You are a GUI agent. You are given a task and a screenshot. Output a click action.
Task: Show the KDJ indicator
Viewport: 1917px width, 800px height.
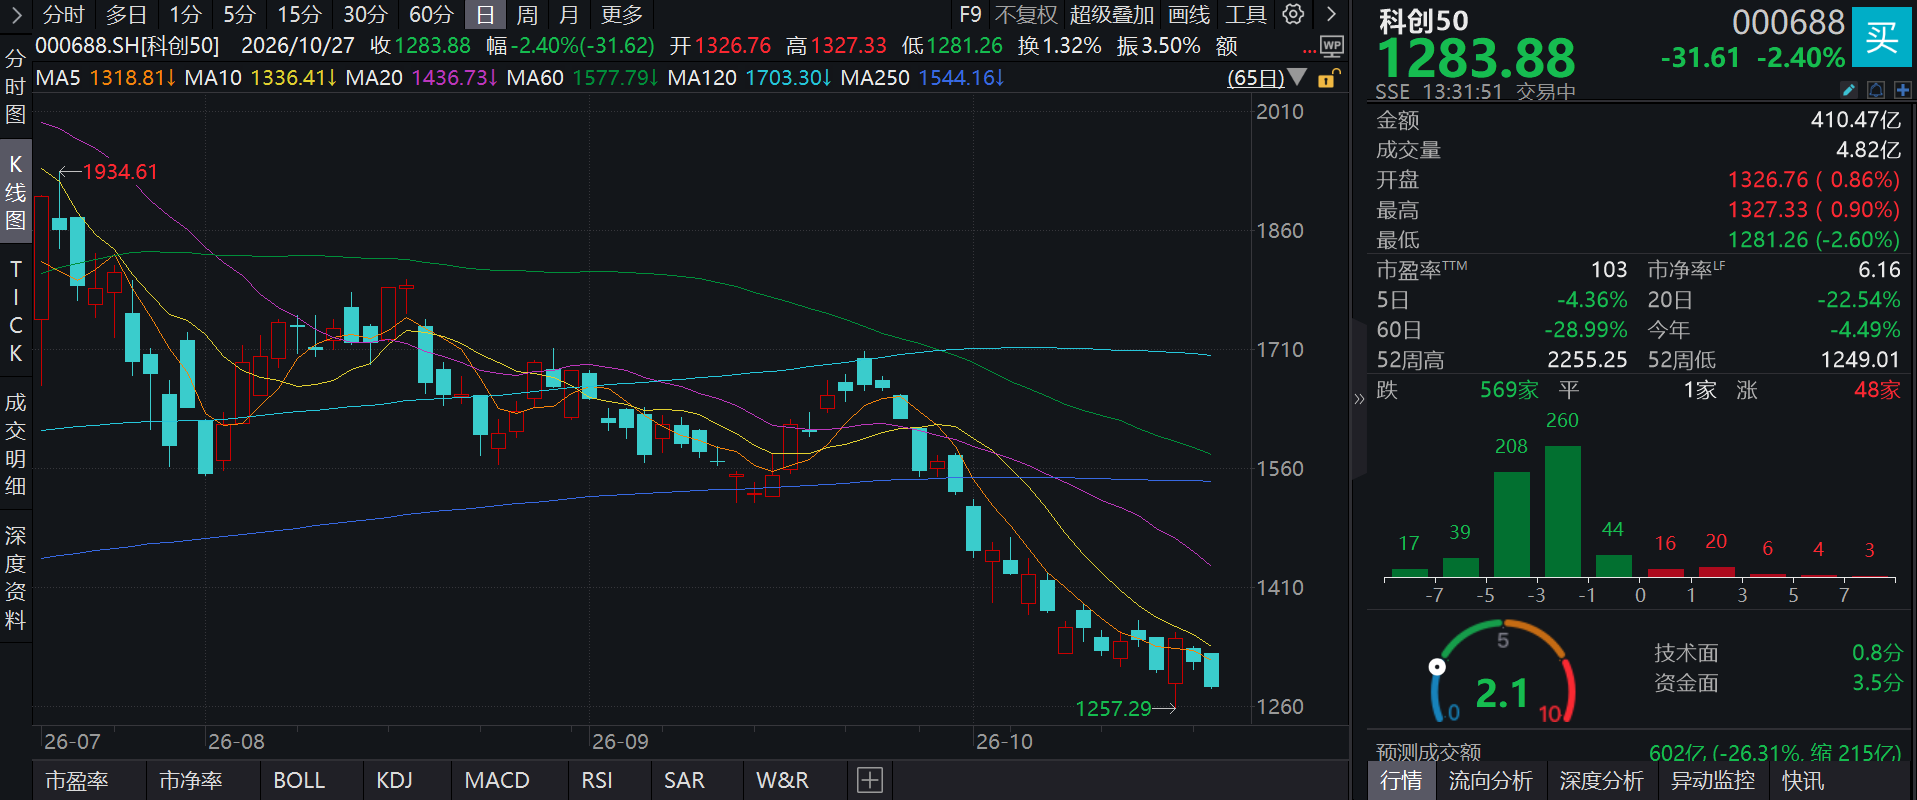394,780
